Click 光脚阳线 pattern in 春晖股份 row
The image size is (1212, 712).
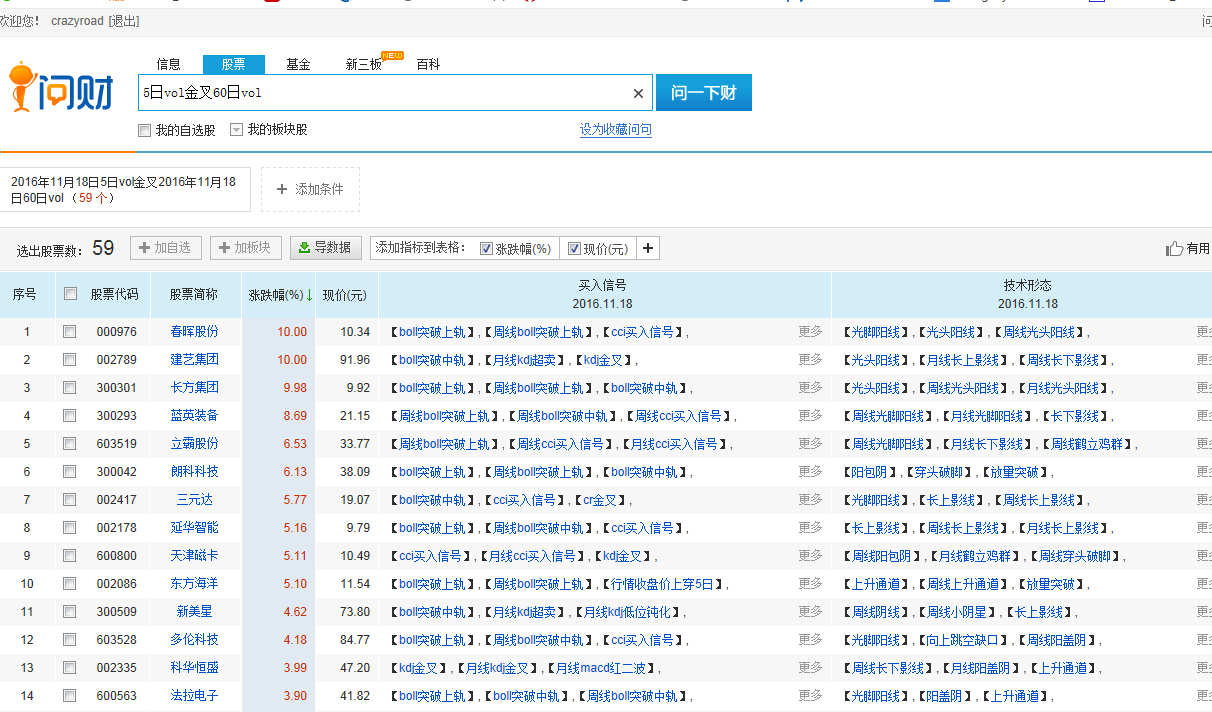[x=875, y=332]
